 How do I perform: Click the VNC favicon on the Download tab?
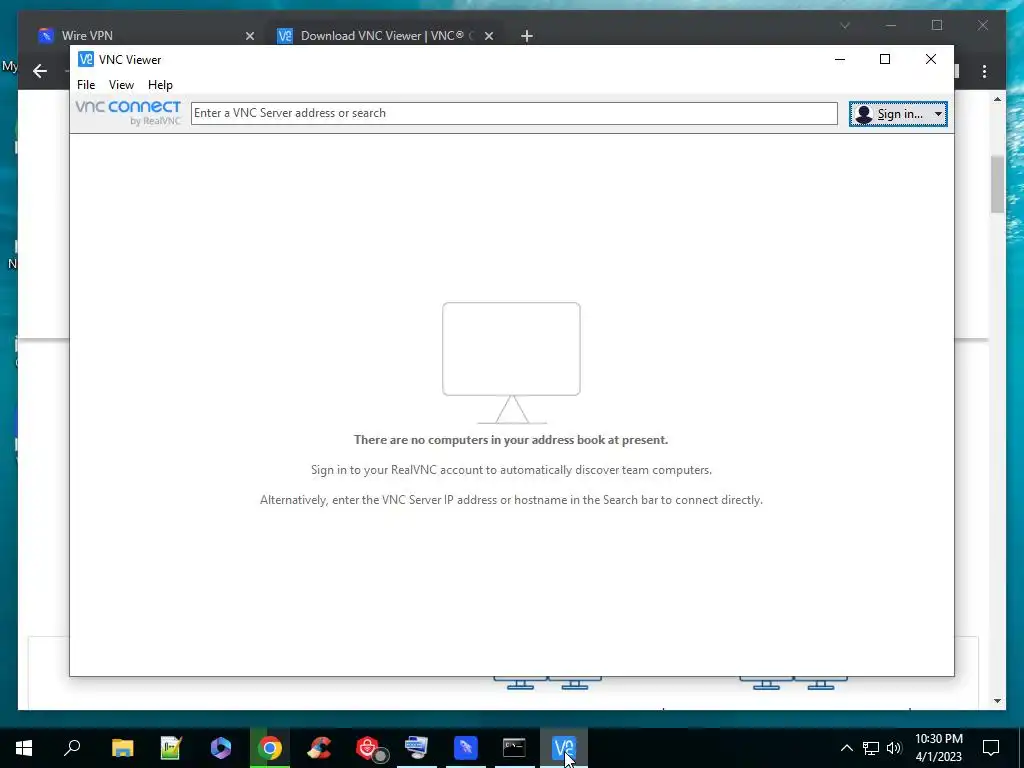pyautogui.click(x=285, y=35)
